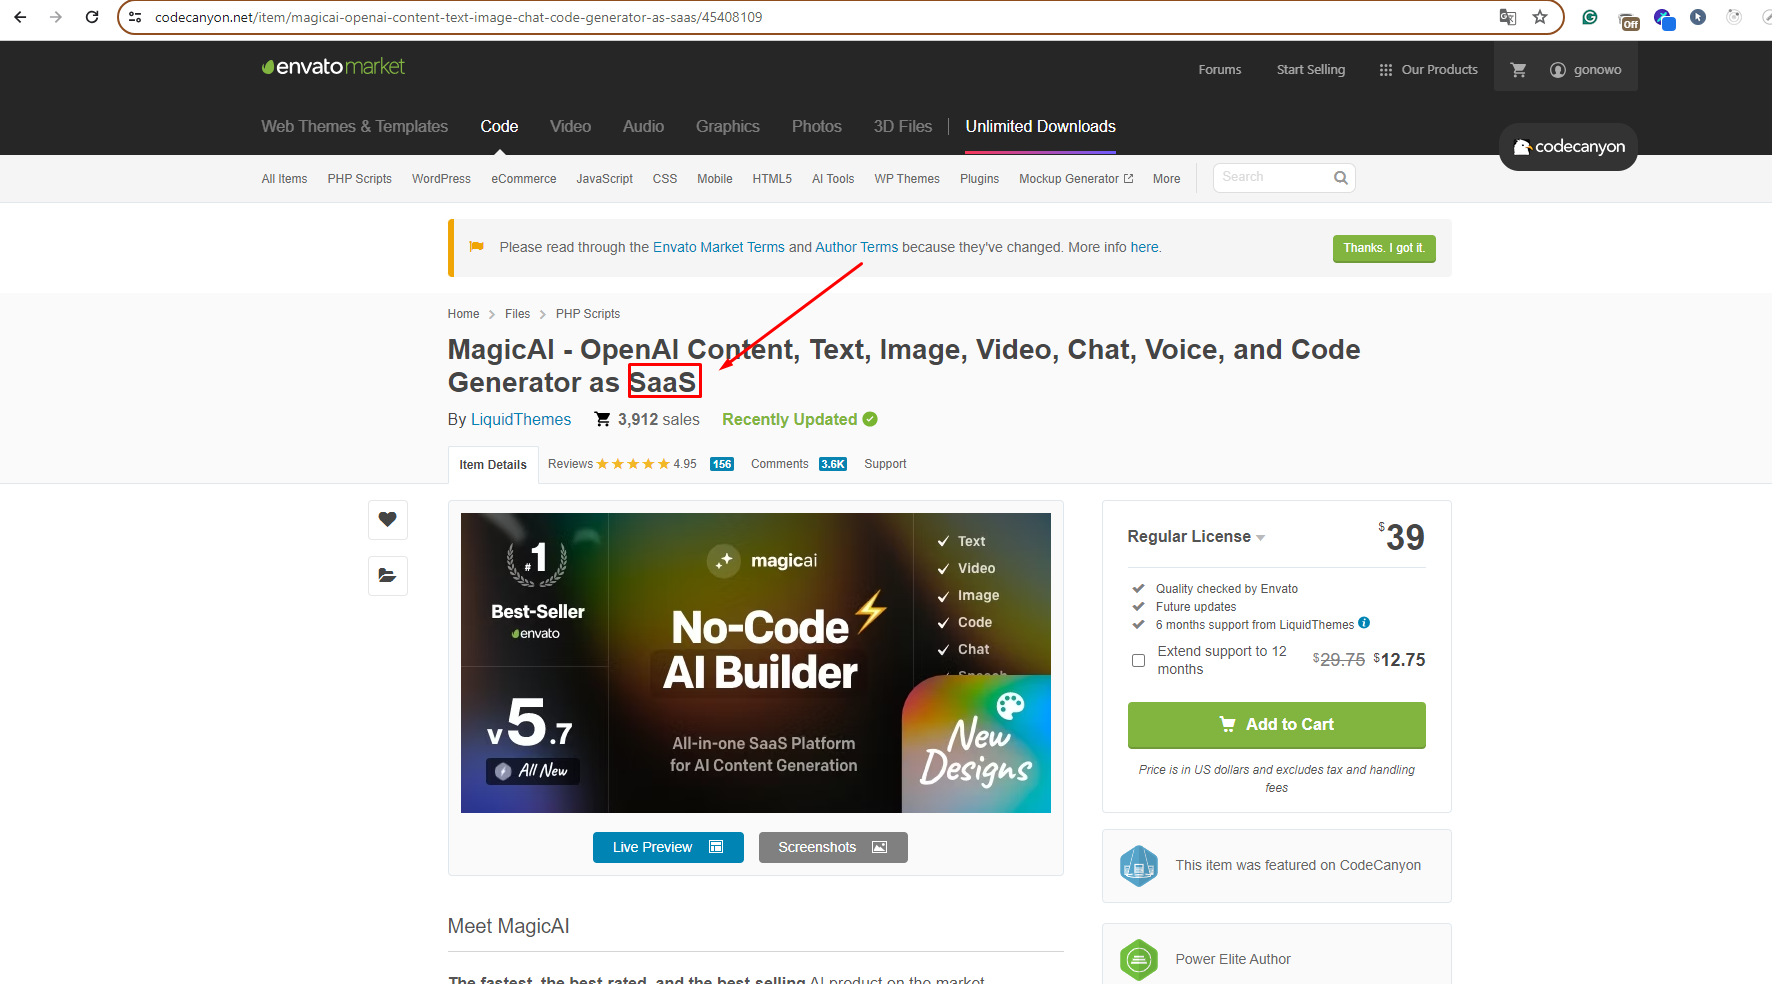Click the featured on CodeCanyon badge icon

[x=1139, y=866]
